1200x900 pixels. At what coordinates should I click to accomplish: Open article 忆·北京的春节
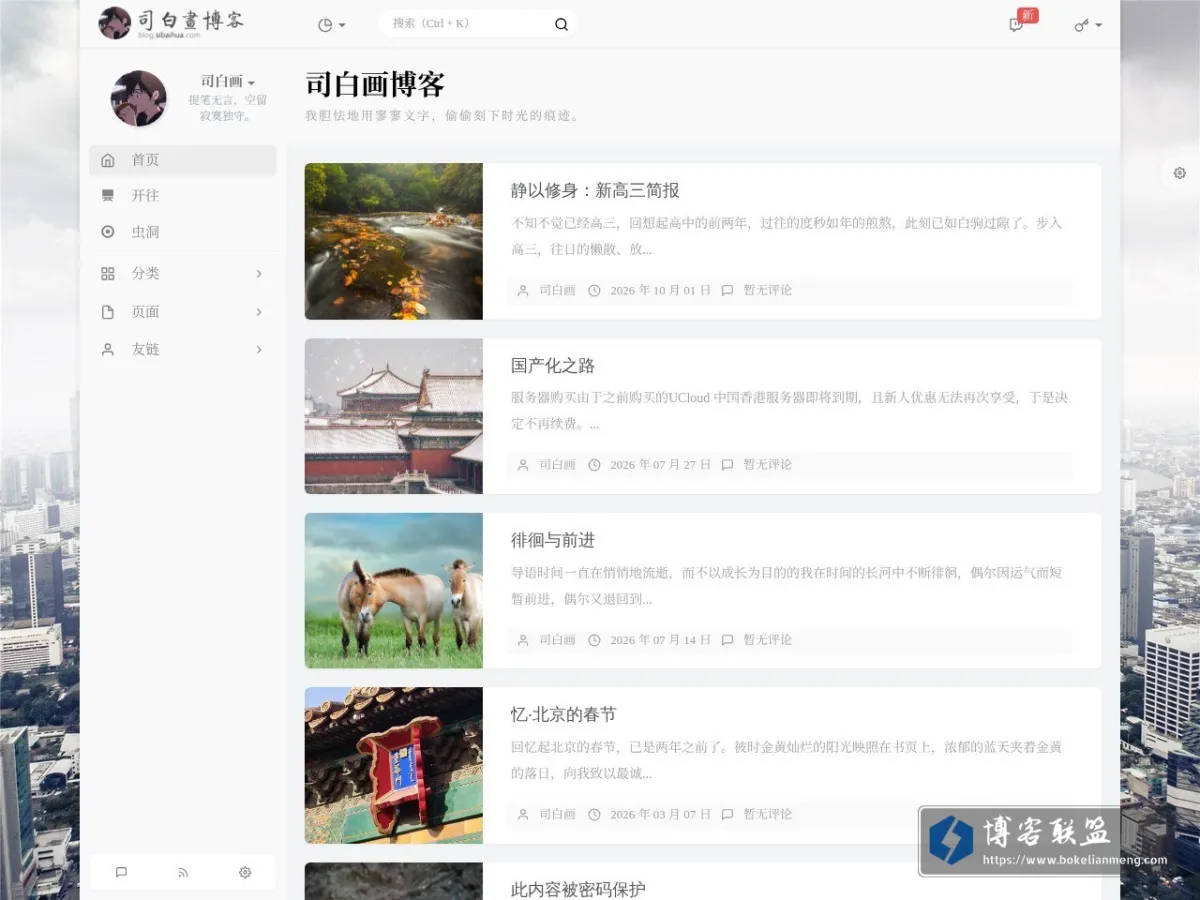point(563,715)
